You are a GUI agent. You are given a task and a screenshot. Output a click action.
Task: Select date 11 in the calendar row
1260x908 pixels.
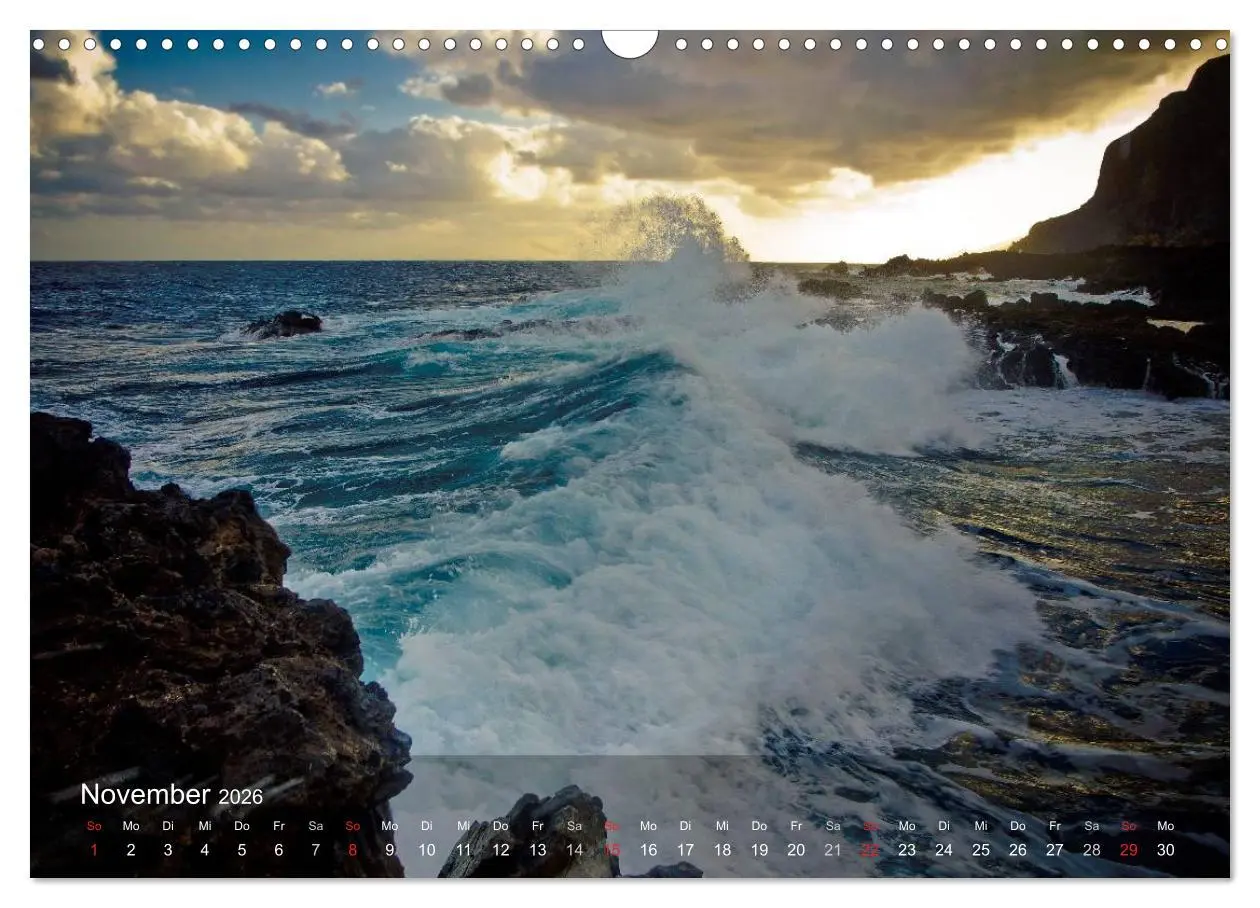click(464, 850)
